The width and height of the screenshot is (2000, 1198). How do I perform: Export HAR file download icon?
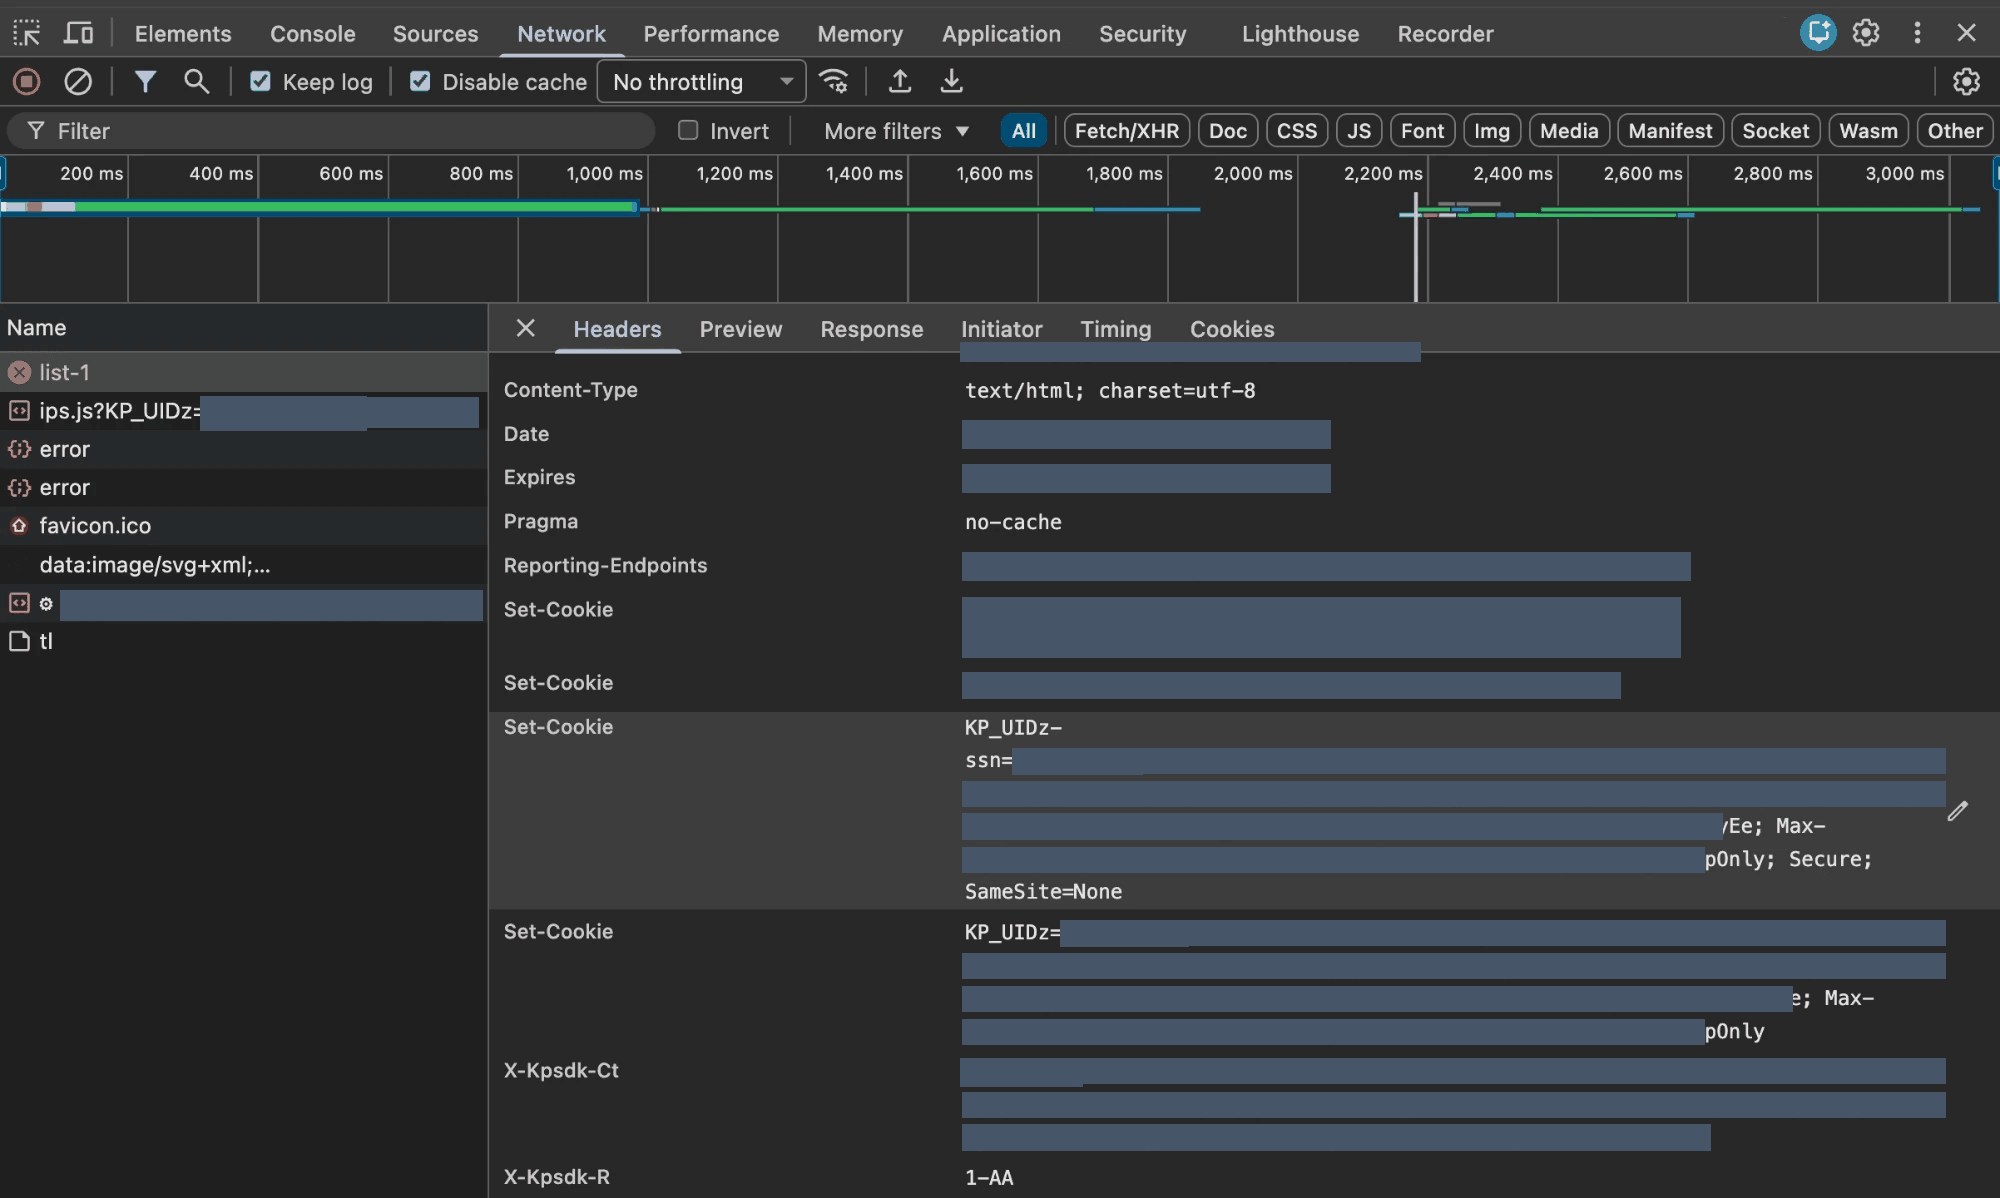(x=952, y=81)
